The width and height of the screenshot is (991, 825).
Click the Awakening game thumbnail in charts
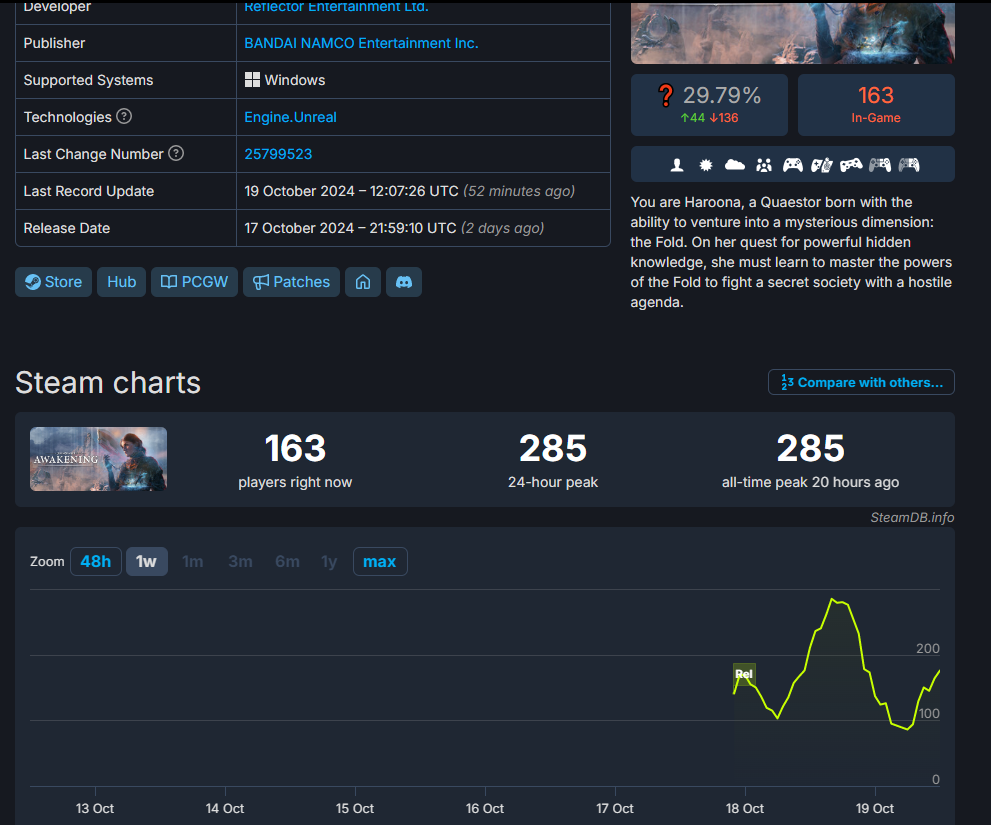[99, 459]
